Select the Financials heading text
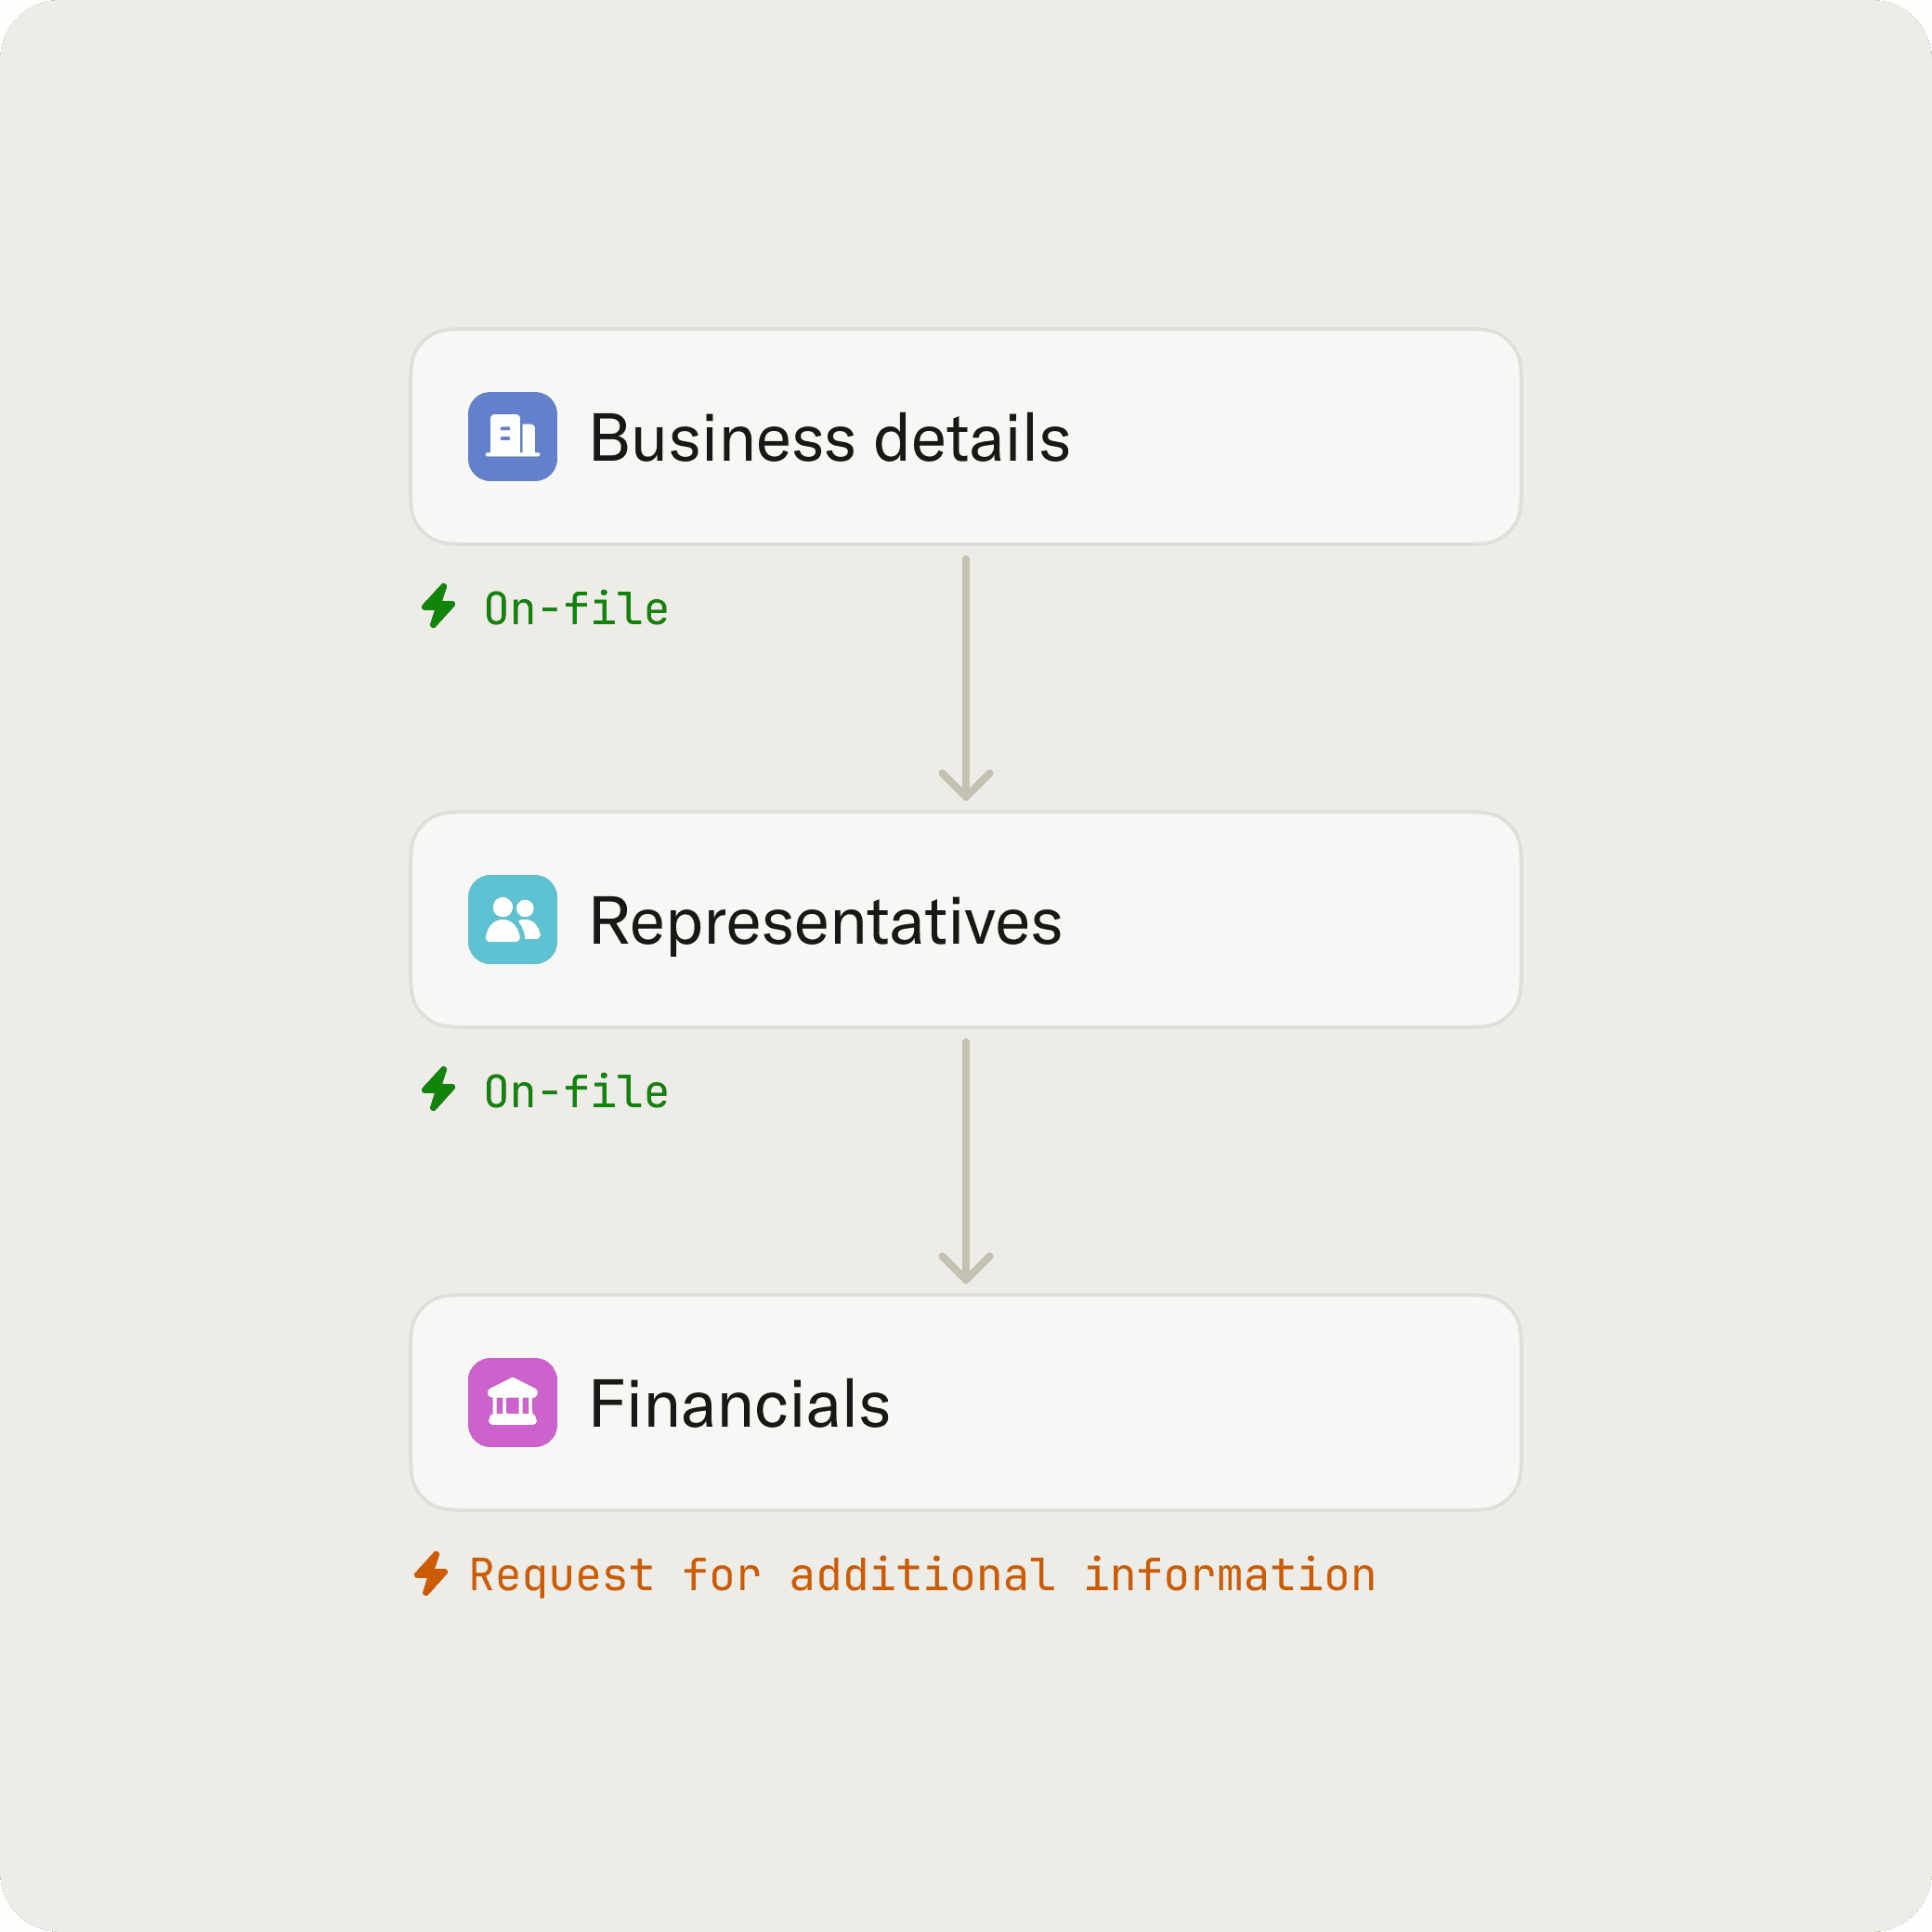Image resolution: width=1932 pixels, height=1932 pixels. 739,1404
